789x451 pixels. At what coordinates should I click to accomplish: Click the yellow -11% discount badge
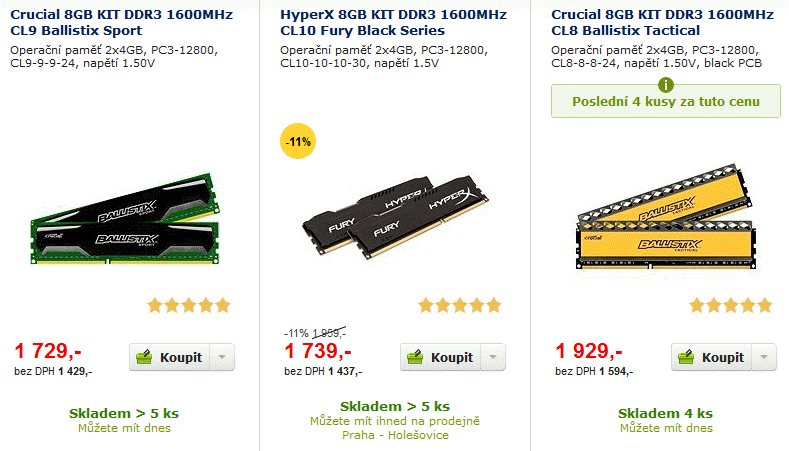(x=298, y=142)
